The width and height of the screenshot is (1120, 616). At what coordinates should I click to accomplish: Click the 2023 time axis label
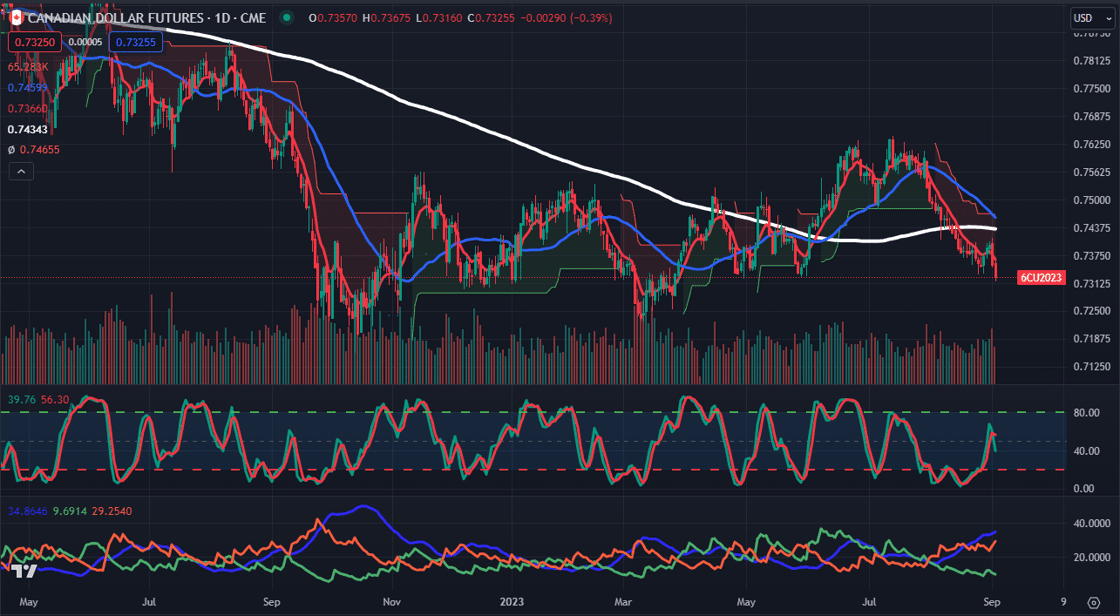click(x=514, y=602)
